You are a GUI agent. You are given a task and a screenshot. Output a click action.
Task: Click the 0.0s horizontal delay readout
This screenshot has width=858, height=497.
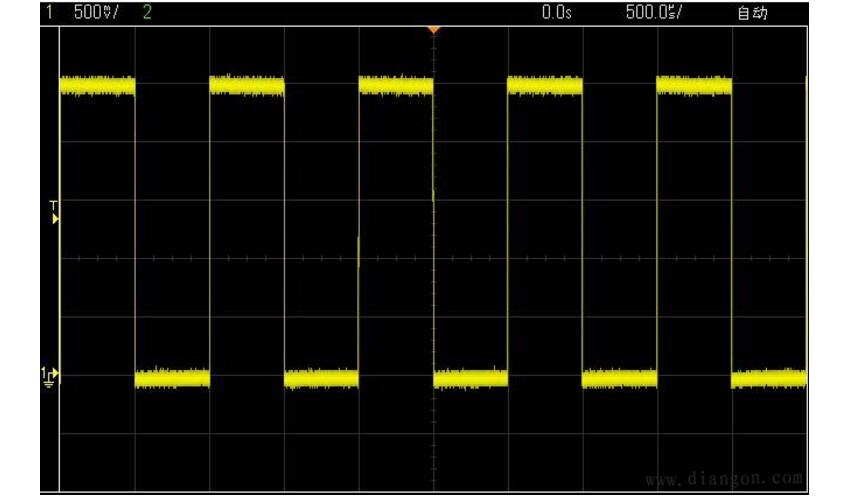pyautogui.click(x=556, y=12)
